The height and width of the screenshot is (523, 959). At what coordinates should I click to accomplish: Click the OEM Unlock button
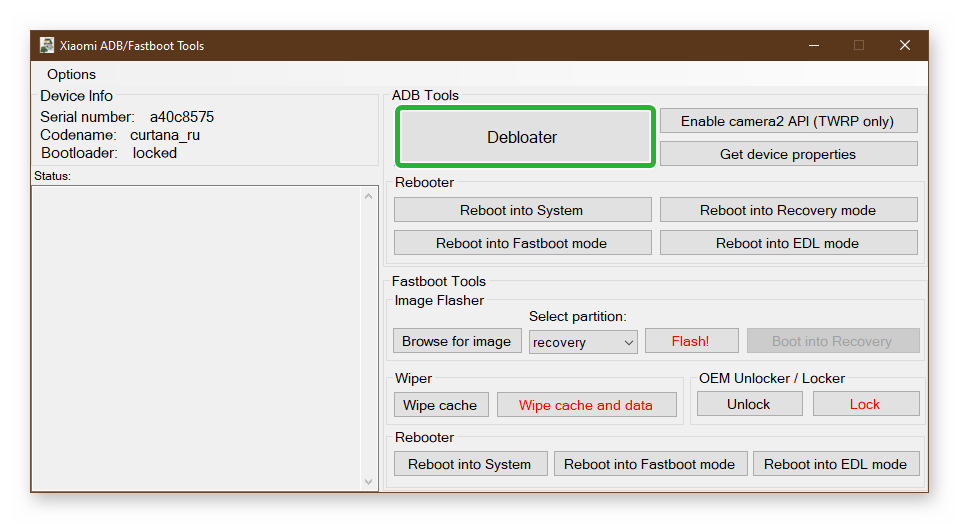point(748,404)
